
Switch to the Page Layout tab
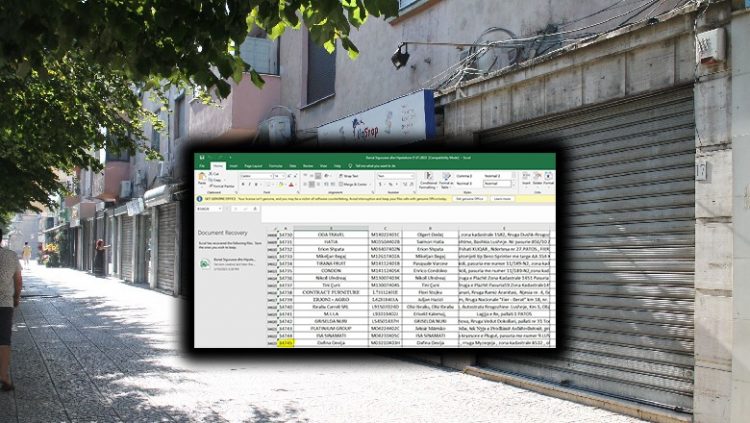pyautogui.click(x=253, y=166)
